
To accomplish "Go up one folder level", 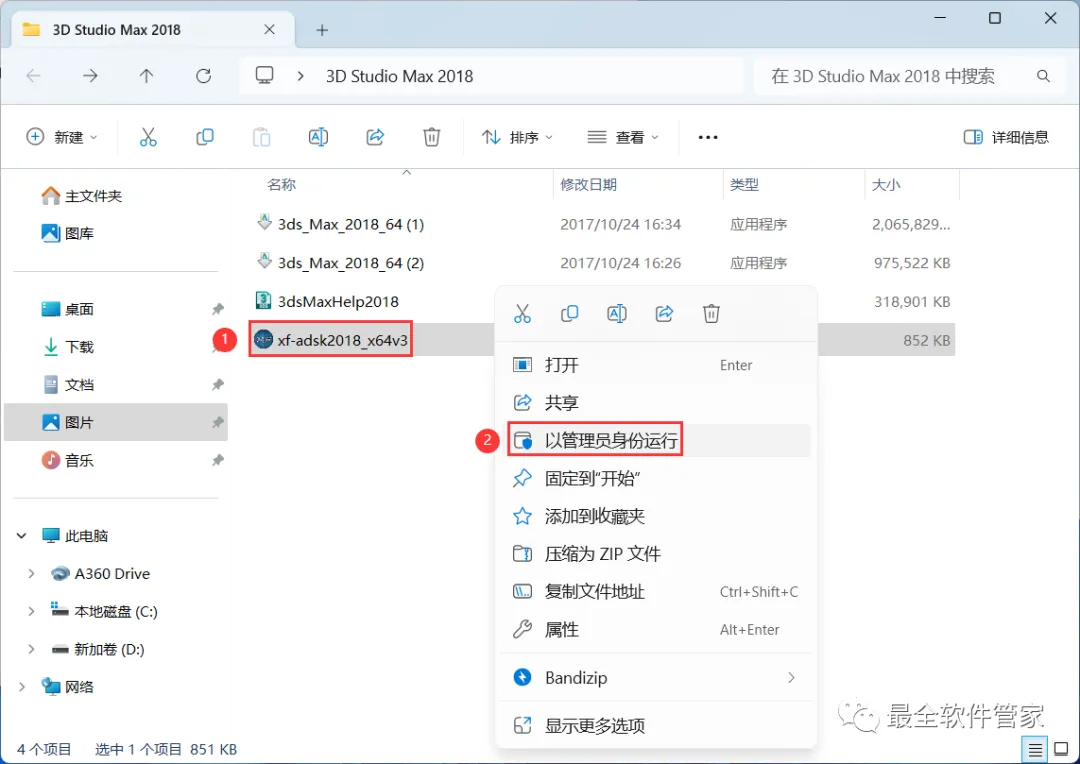I will pyautogui.click(x=146, y=76).
